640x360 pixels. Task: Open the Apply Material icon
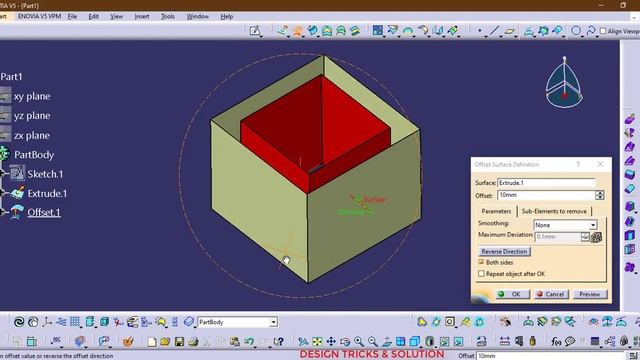[128, 341]
